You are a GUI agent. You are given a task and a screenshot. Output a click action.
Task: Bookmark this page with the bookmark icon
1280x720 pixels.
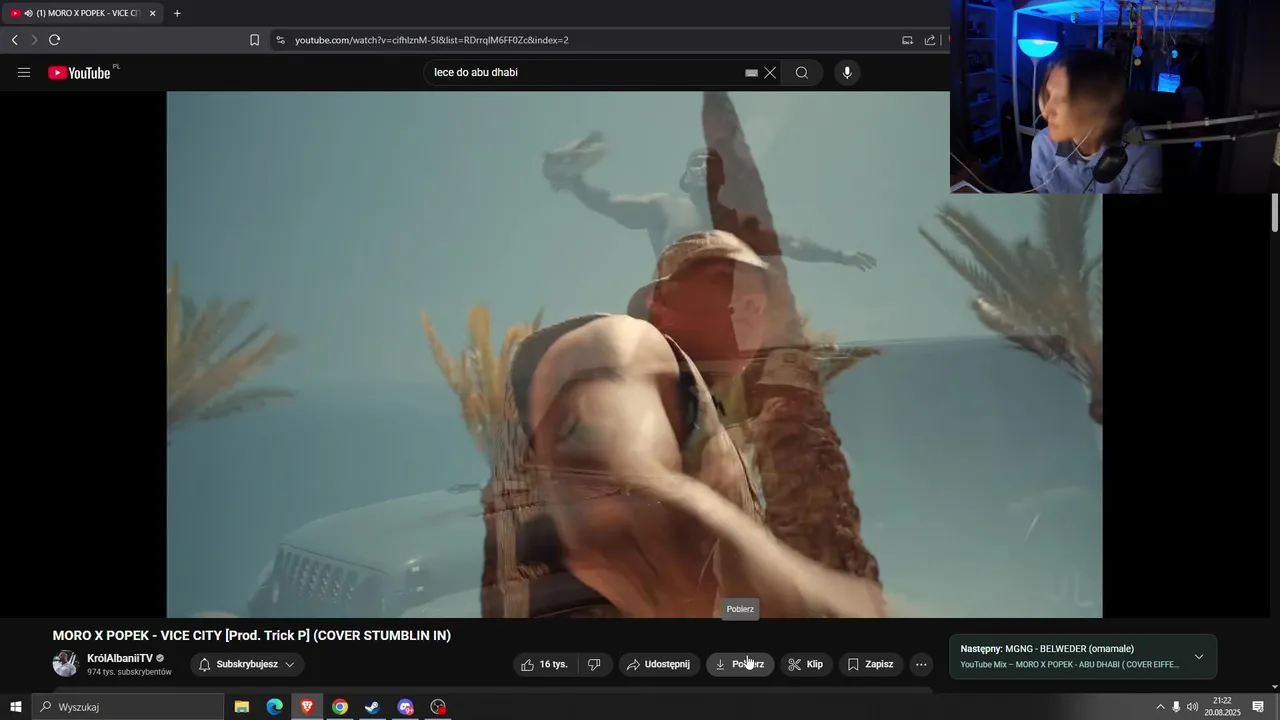(254, 40)
